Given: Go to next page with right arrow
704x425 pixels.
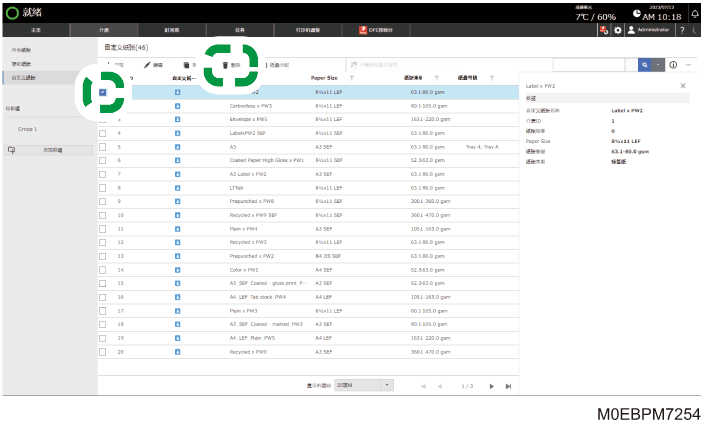Looking at the screenshot, I should tap(492, 386).
